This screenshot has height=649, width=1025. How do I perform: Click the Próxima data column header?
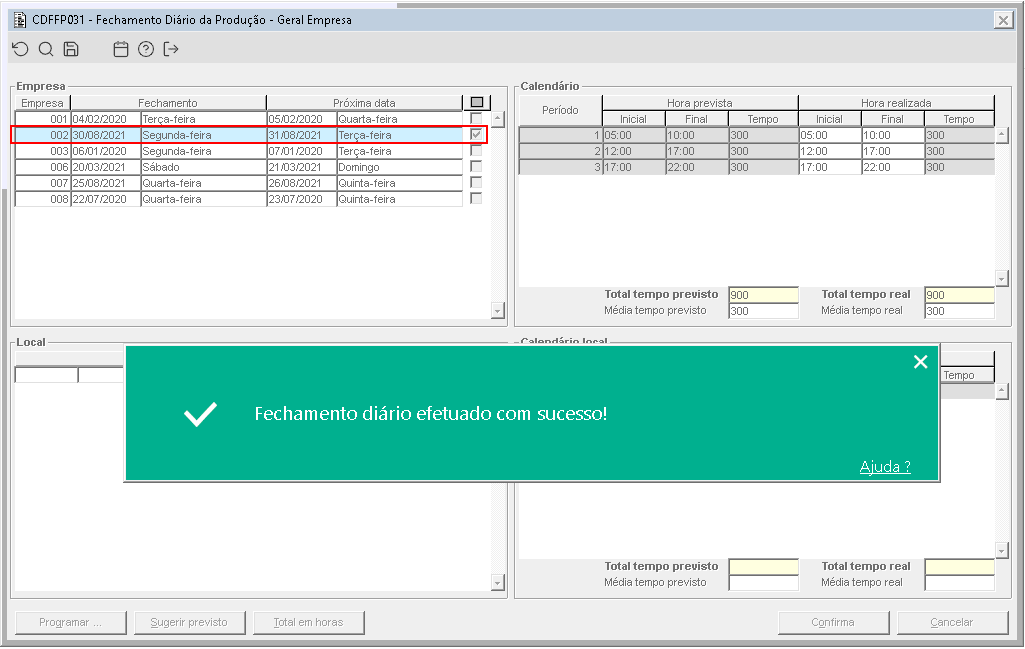(x=364, y=103)
